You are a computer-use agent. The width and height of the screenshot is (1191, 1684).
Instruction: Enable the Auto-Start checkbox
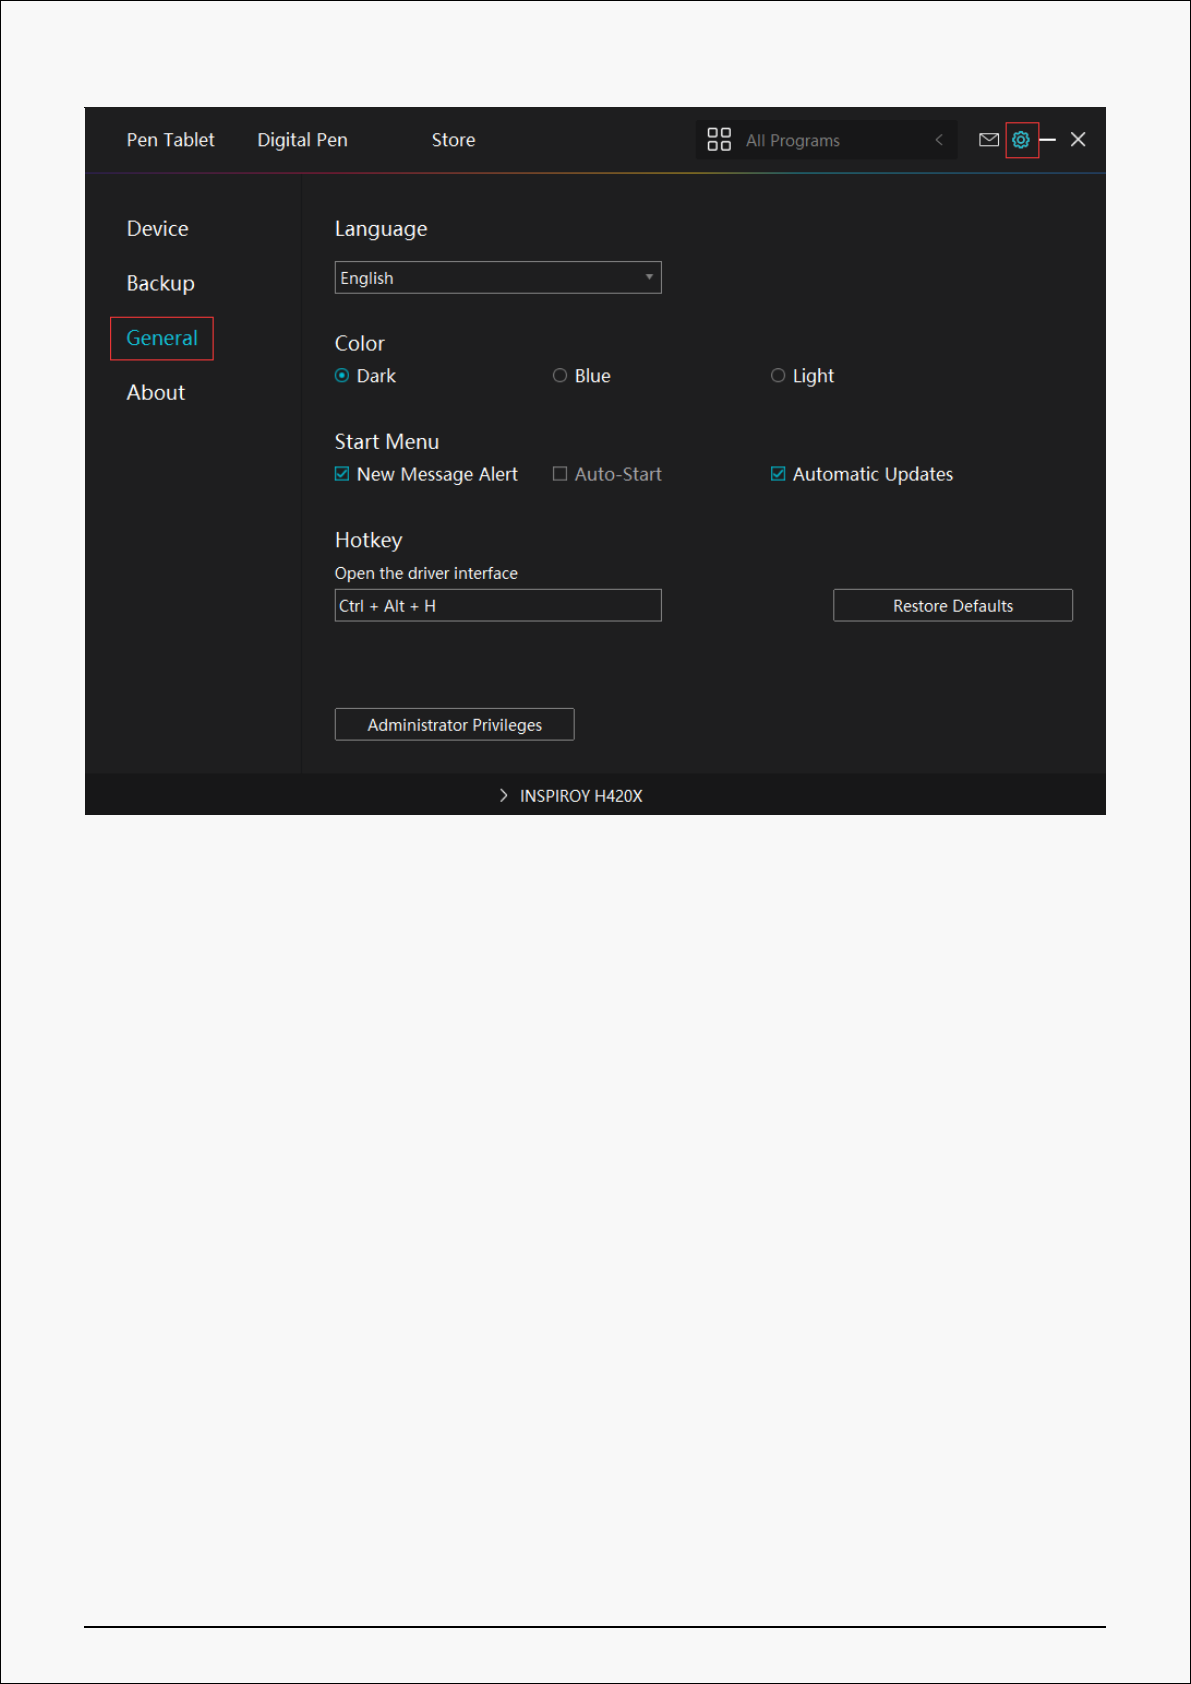560,474
